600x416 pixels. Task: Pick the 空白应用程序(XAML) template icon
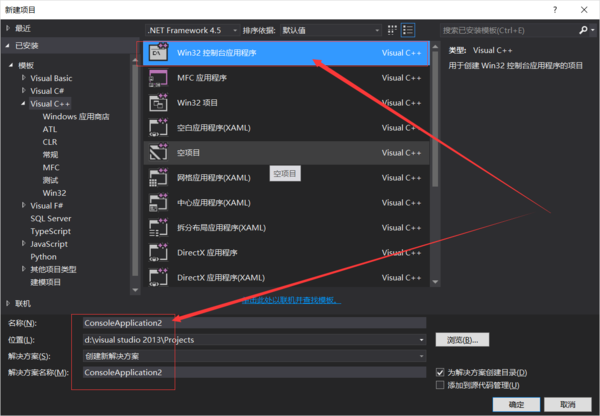point(158,127)
